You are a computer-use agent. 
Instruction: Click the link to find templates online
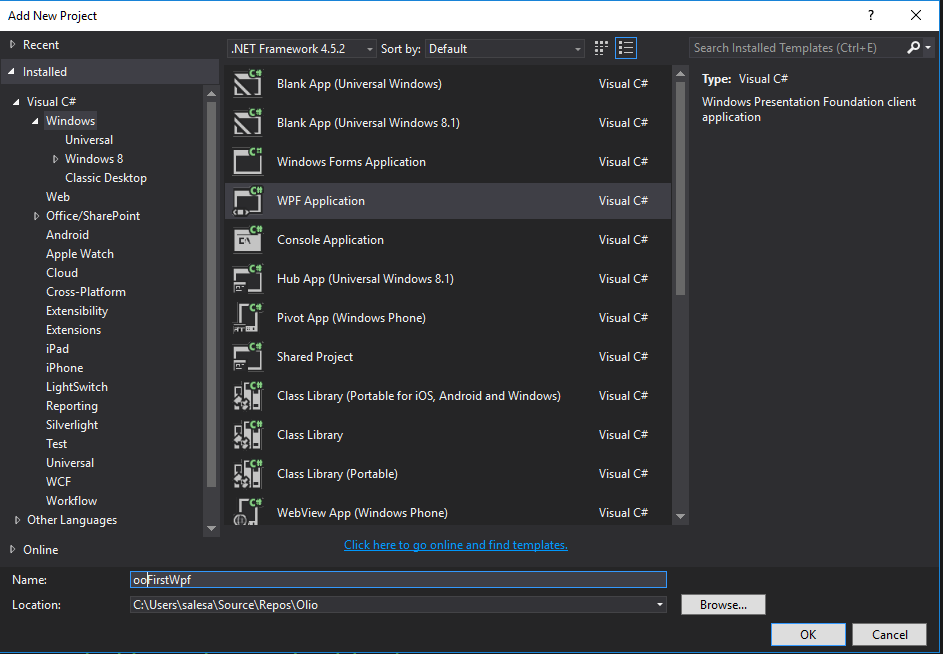[455, 545]
